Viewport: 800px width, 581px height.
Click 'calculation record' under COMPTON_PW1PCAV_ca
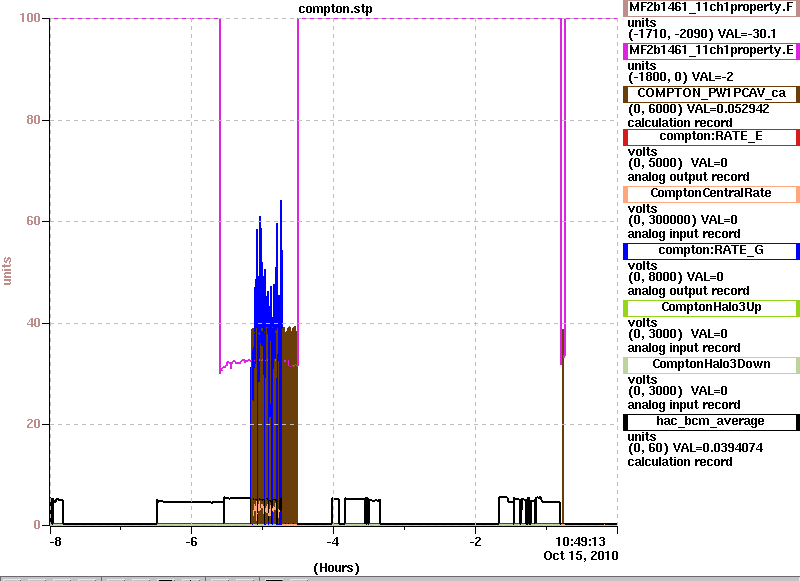(680, 123)
